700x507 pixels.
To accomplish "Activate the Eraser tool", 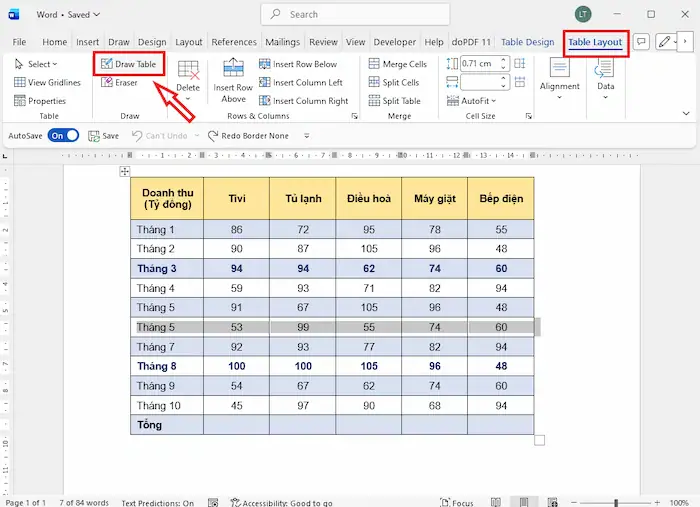I will pos(119,83).
